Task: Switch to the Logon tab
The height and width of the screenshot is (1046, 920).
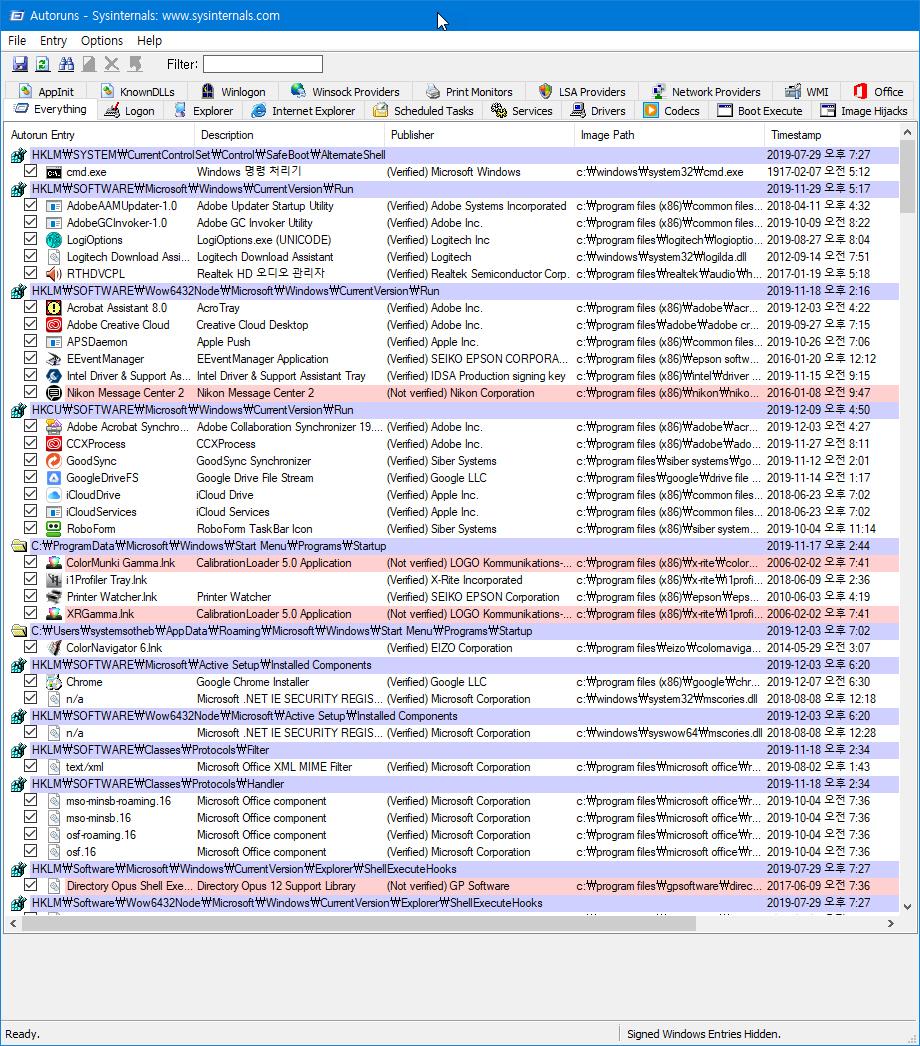Action: coord(131,111)
